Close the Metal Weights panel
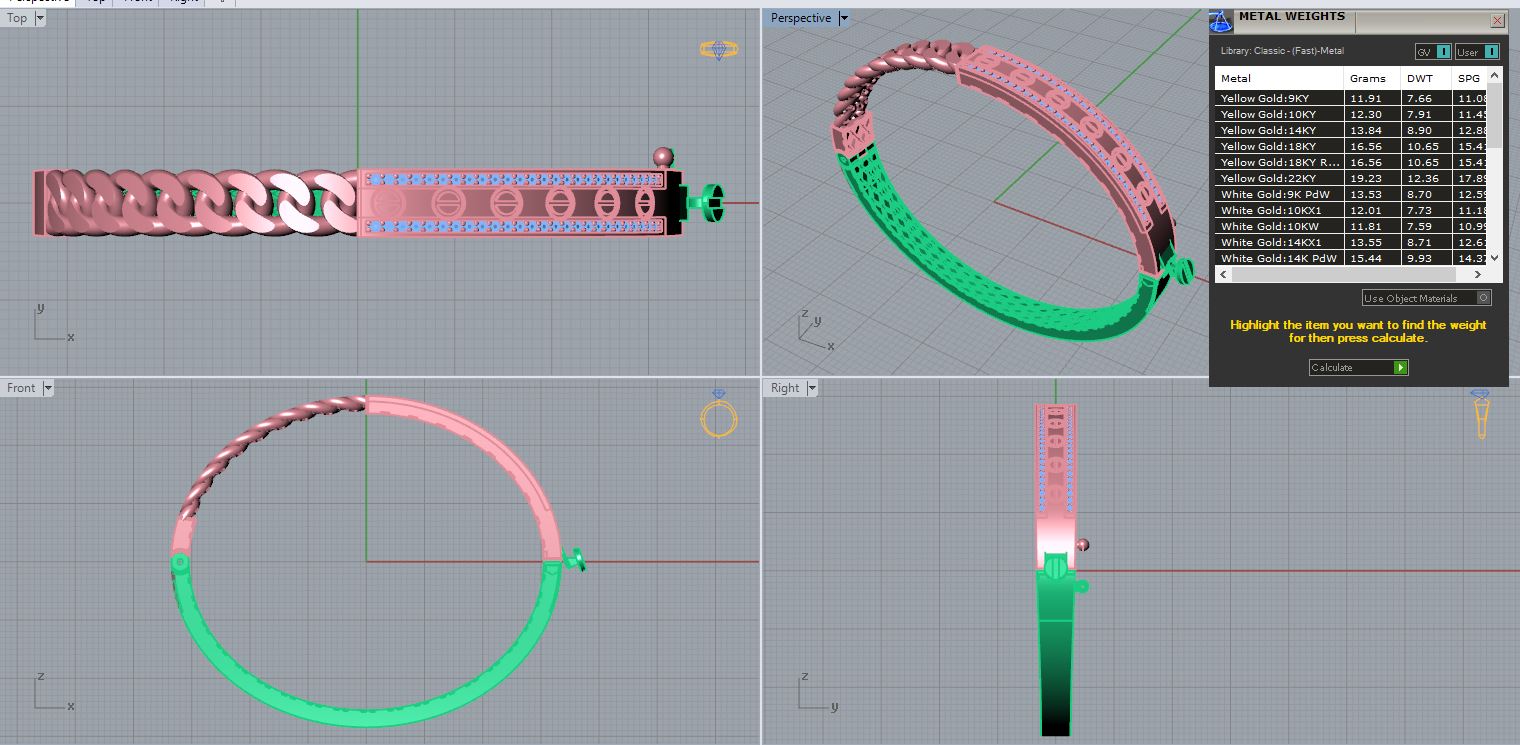 1497,20
